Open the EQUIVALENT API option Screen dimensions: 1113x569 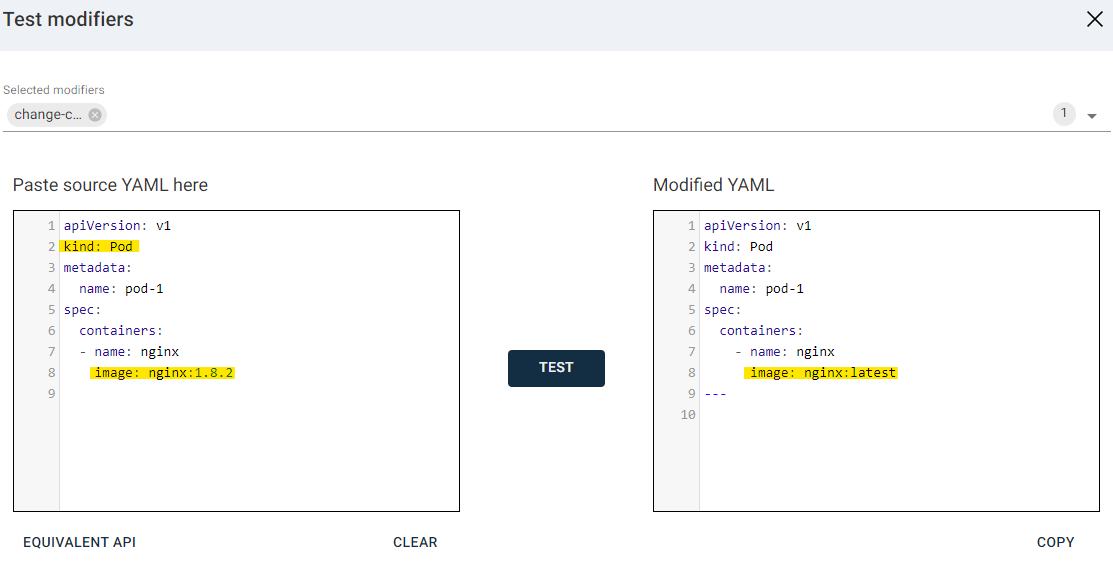pos(79,542)
